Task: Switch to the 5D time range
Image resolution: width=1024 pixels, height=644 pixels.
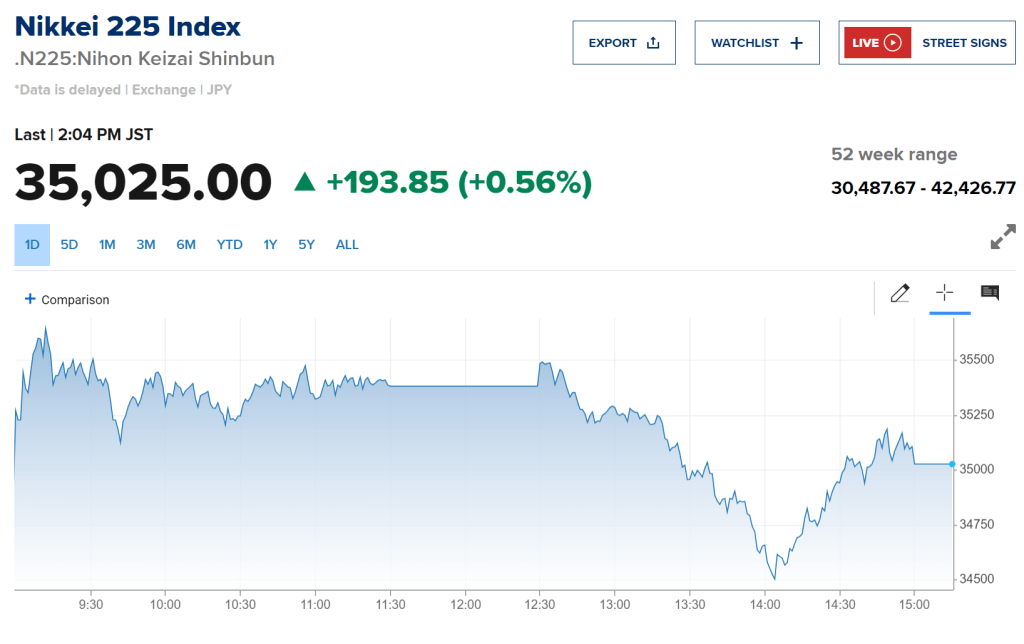Action: click(x=69, y=245)
